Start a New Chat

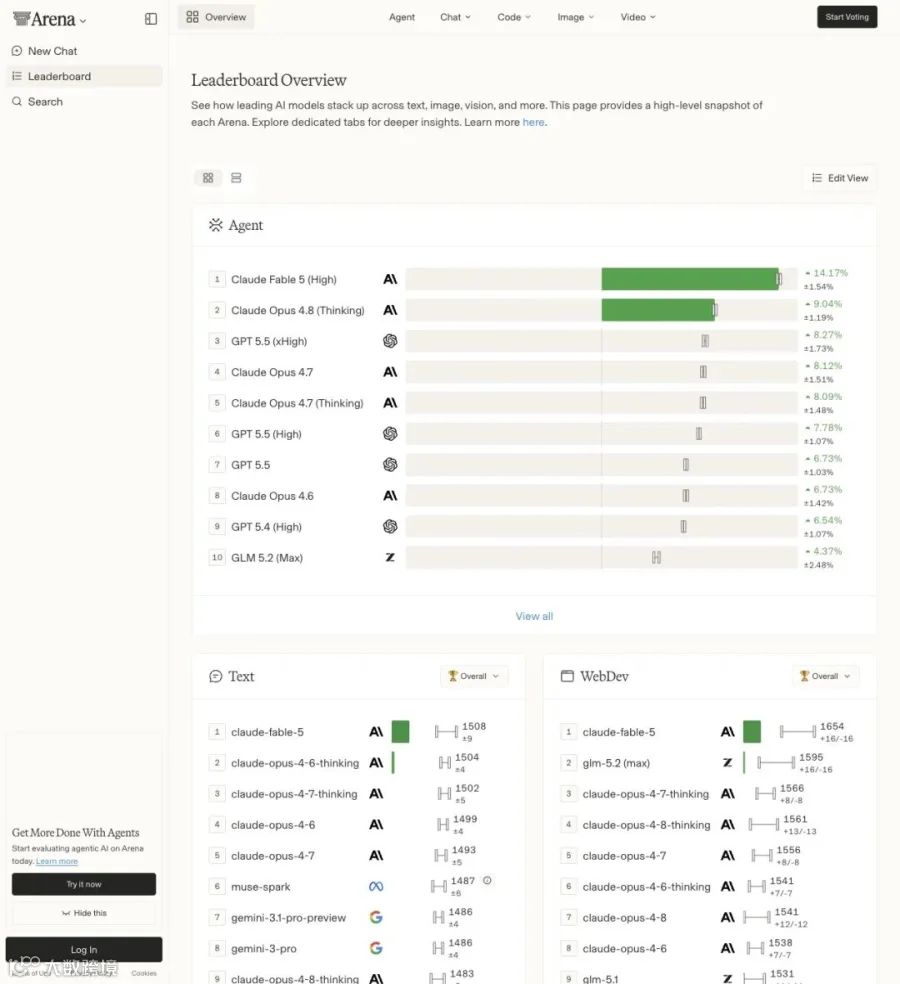84,51
